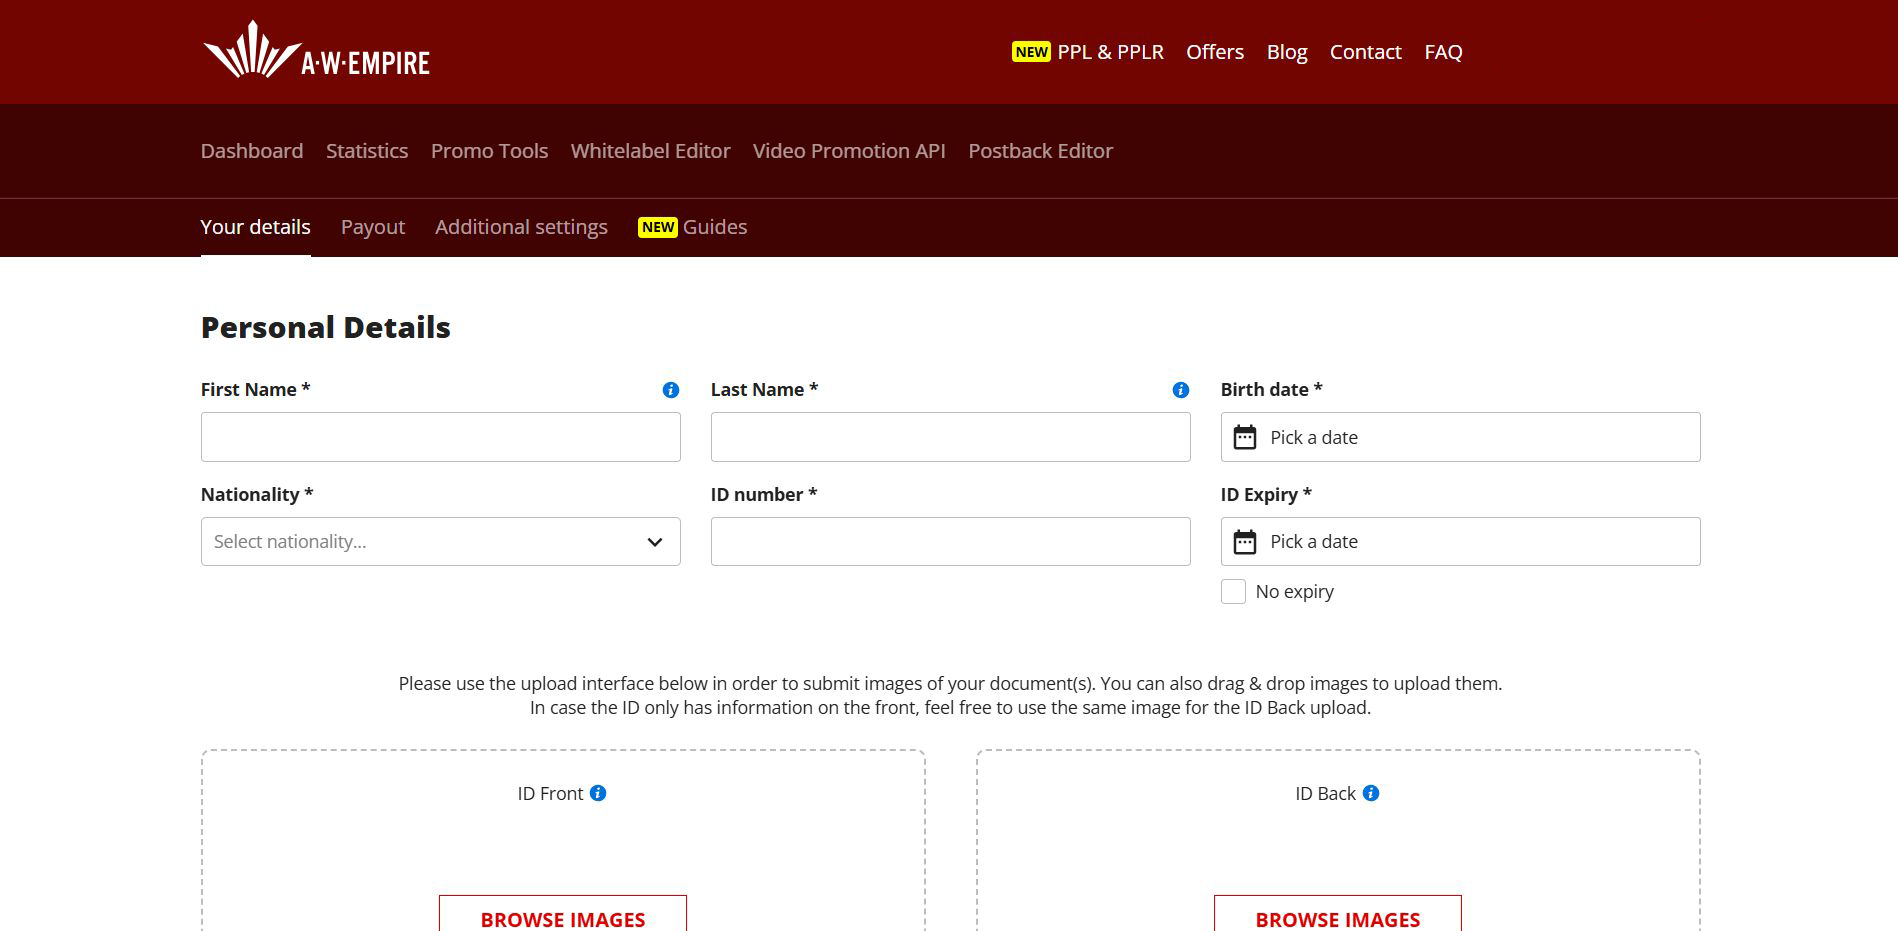The width and height of the screenshot is (1898, 931).
Task: Click inside the ID number input field
Action: point(949,541)
